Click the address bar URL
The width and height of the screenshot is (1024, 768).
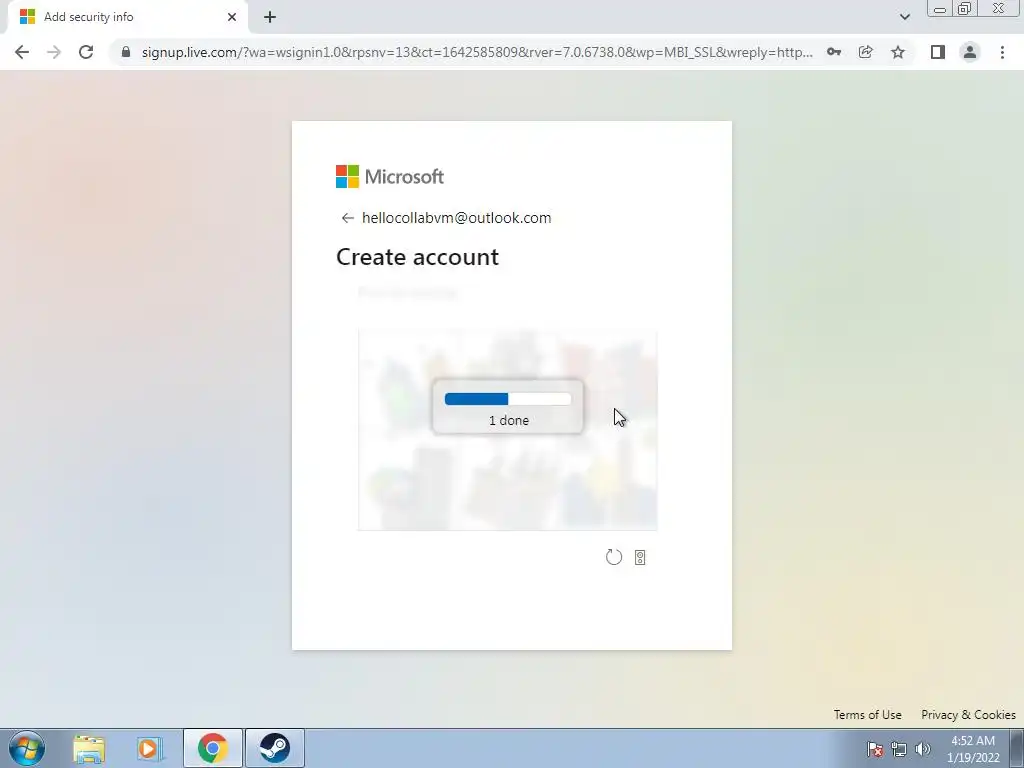477,52
